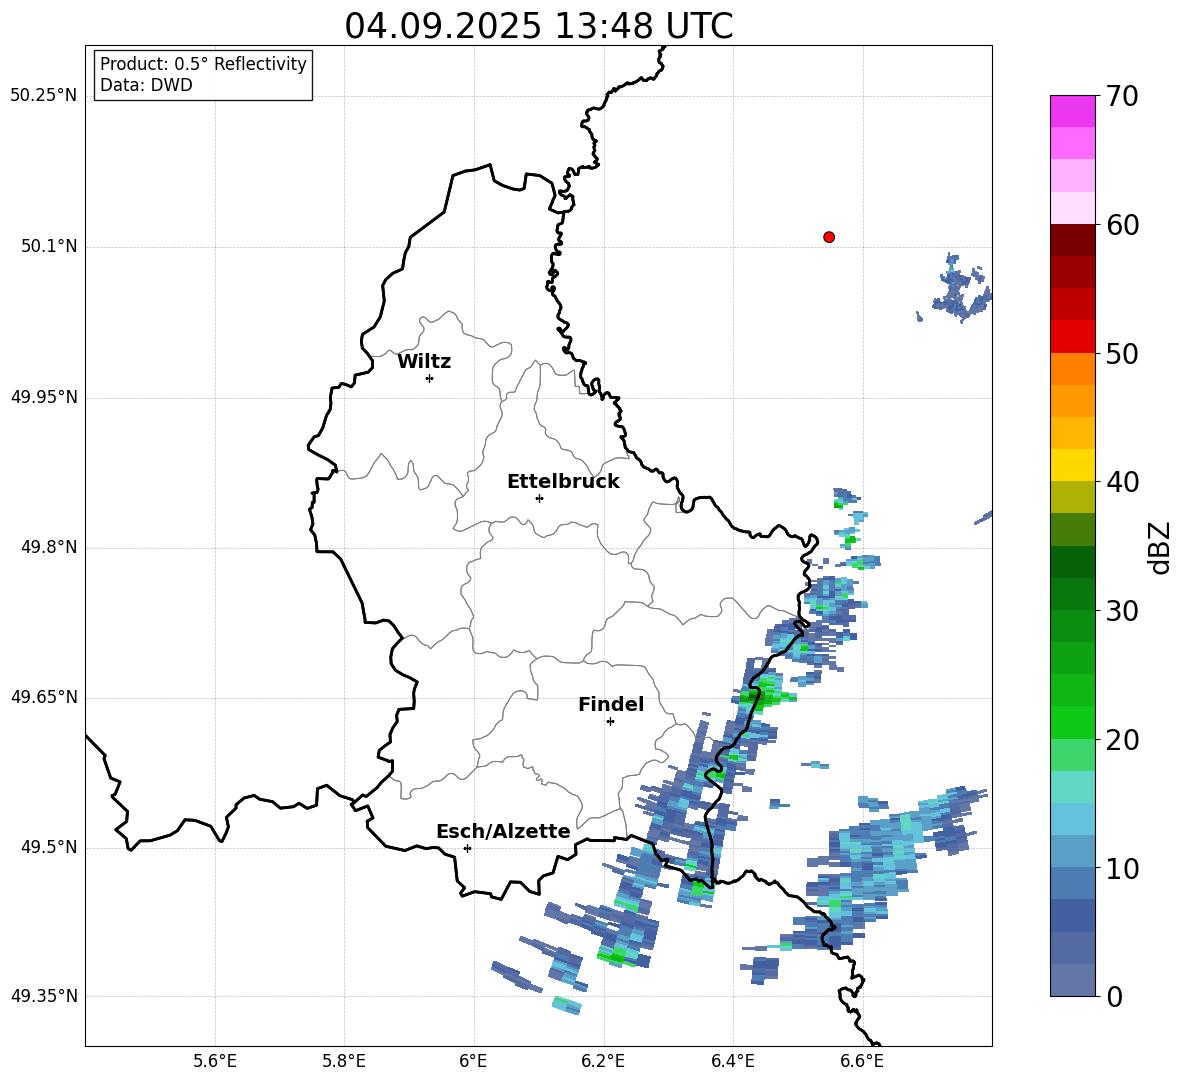Click the 49.5°N latitude label
The image size is (1184, 1081).
50,847
